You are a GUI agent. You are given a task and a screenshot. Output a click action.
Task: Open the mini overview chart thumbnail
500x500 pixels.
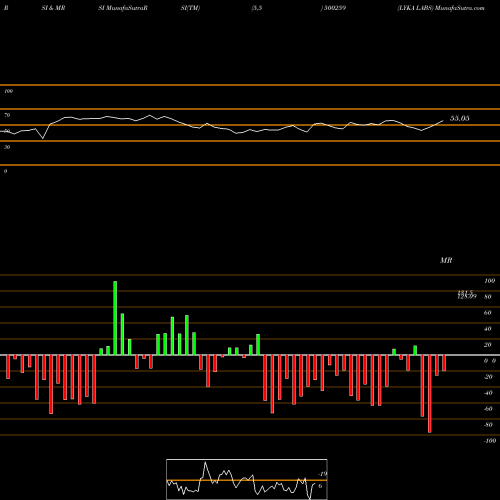point(247,479)
